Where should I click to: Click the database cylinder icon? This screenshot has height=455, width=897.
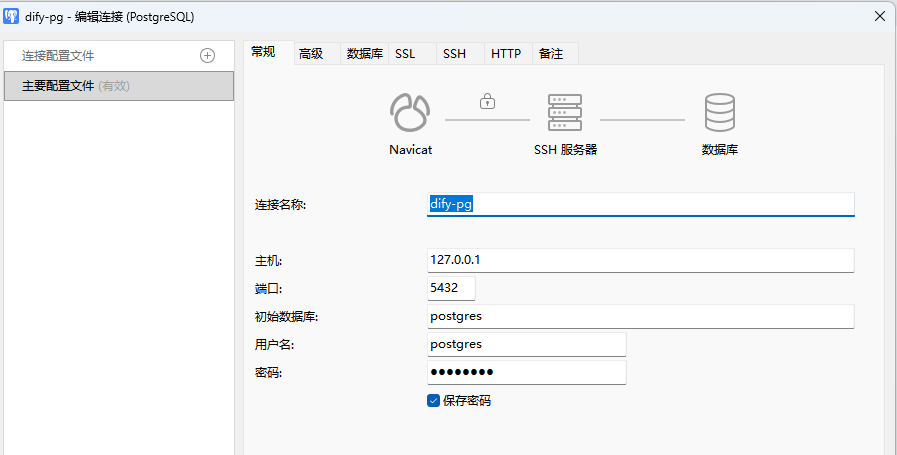[x=720, y=113]
